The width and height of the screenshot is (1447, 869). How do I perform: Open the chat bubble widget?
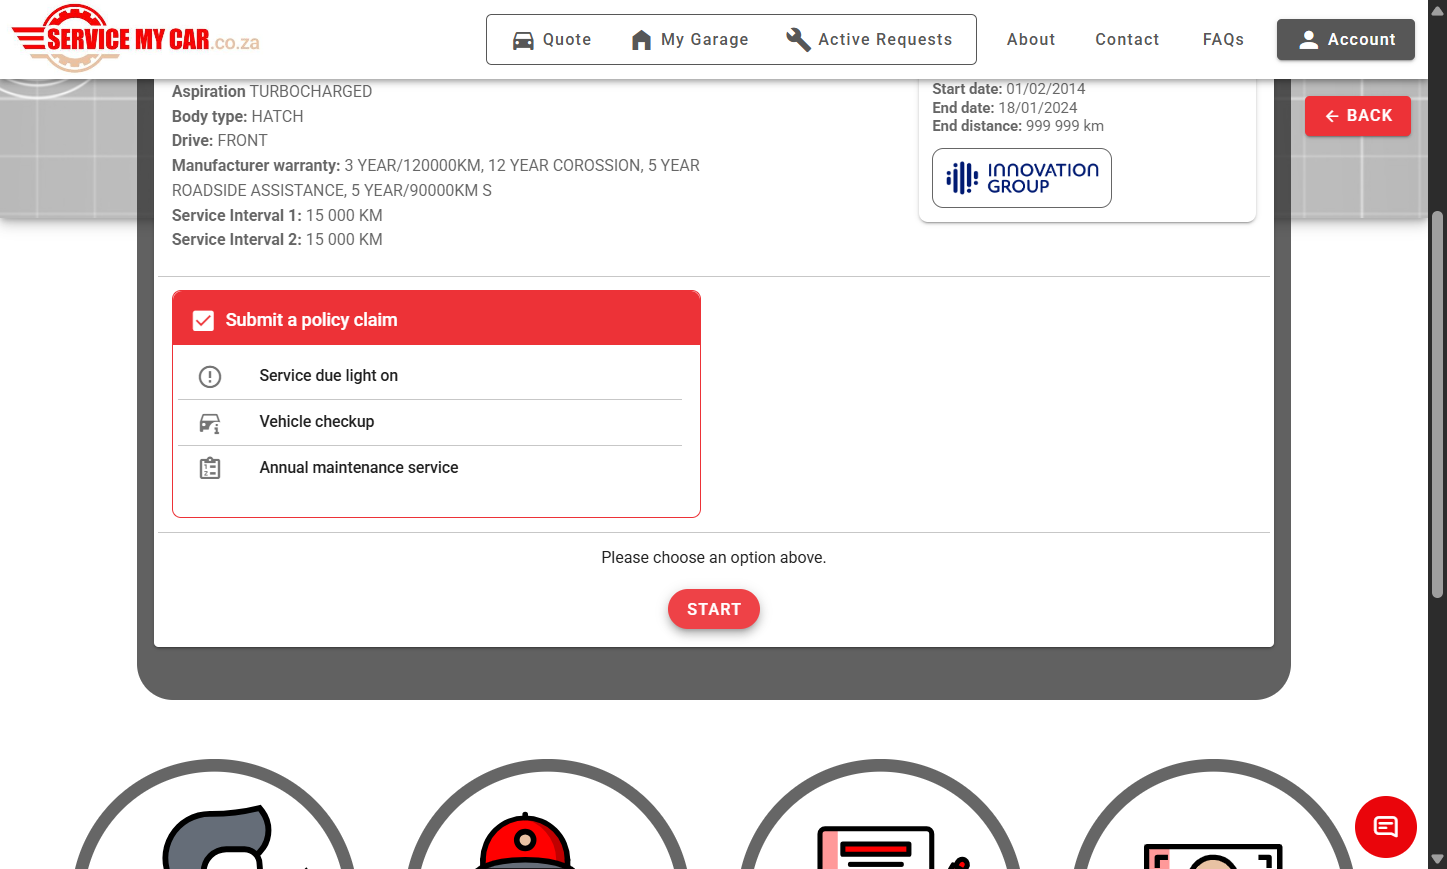1386,827
